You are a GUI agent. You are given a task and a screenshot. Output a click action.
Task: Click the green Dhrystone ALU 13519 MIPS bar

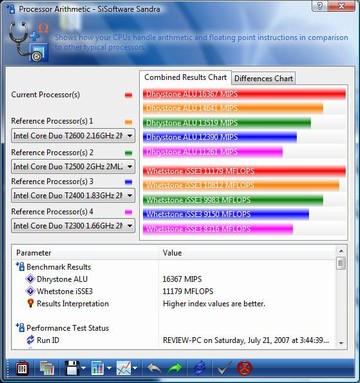coord(227,123)
